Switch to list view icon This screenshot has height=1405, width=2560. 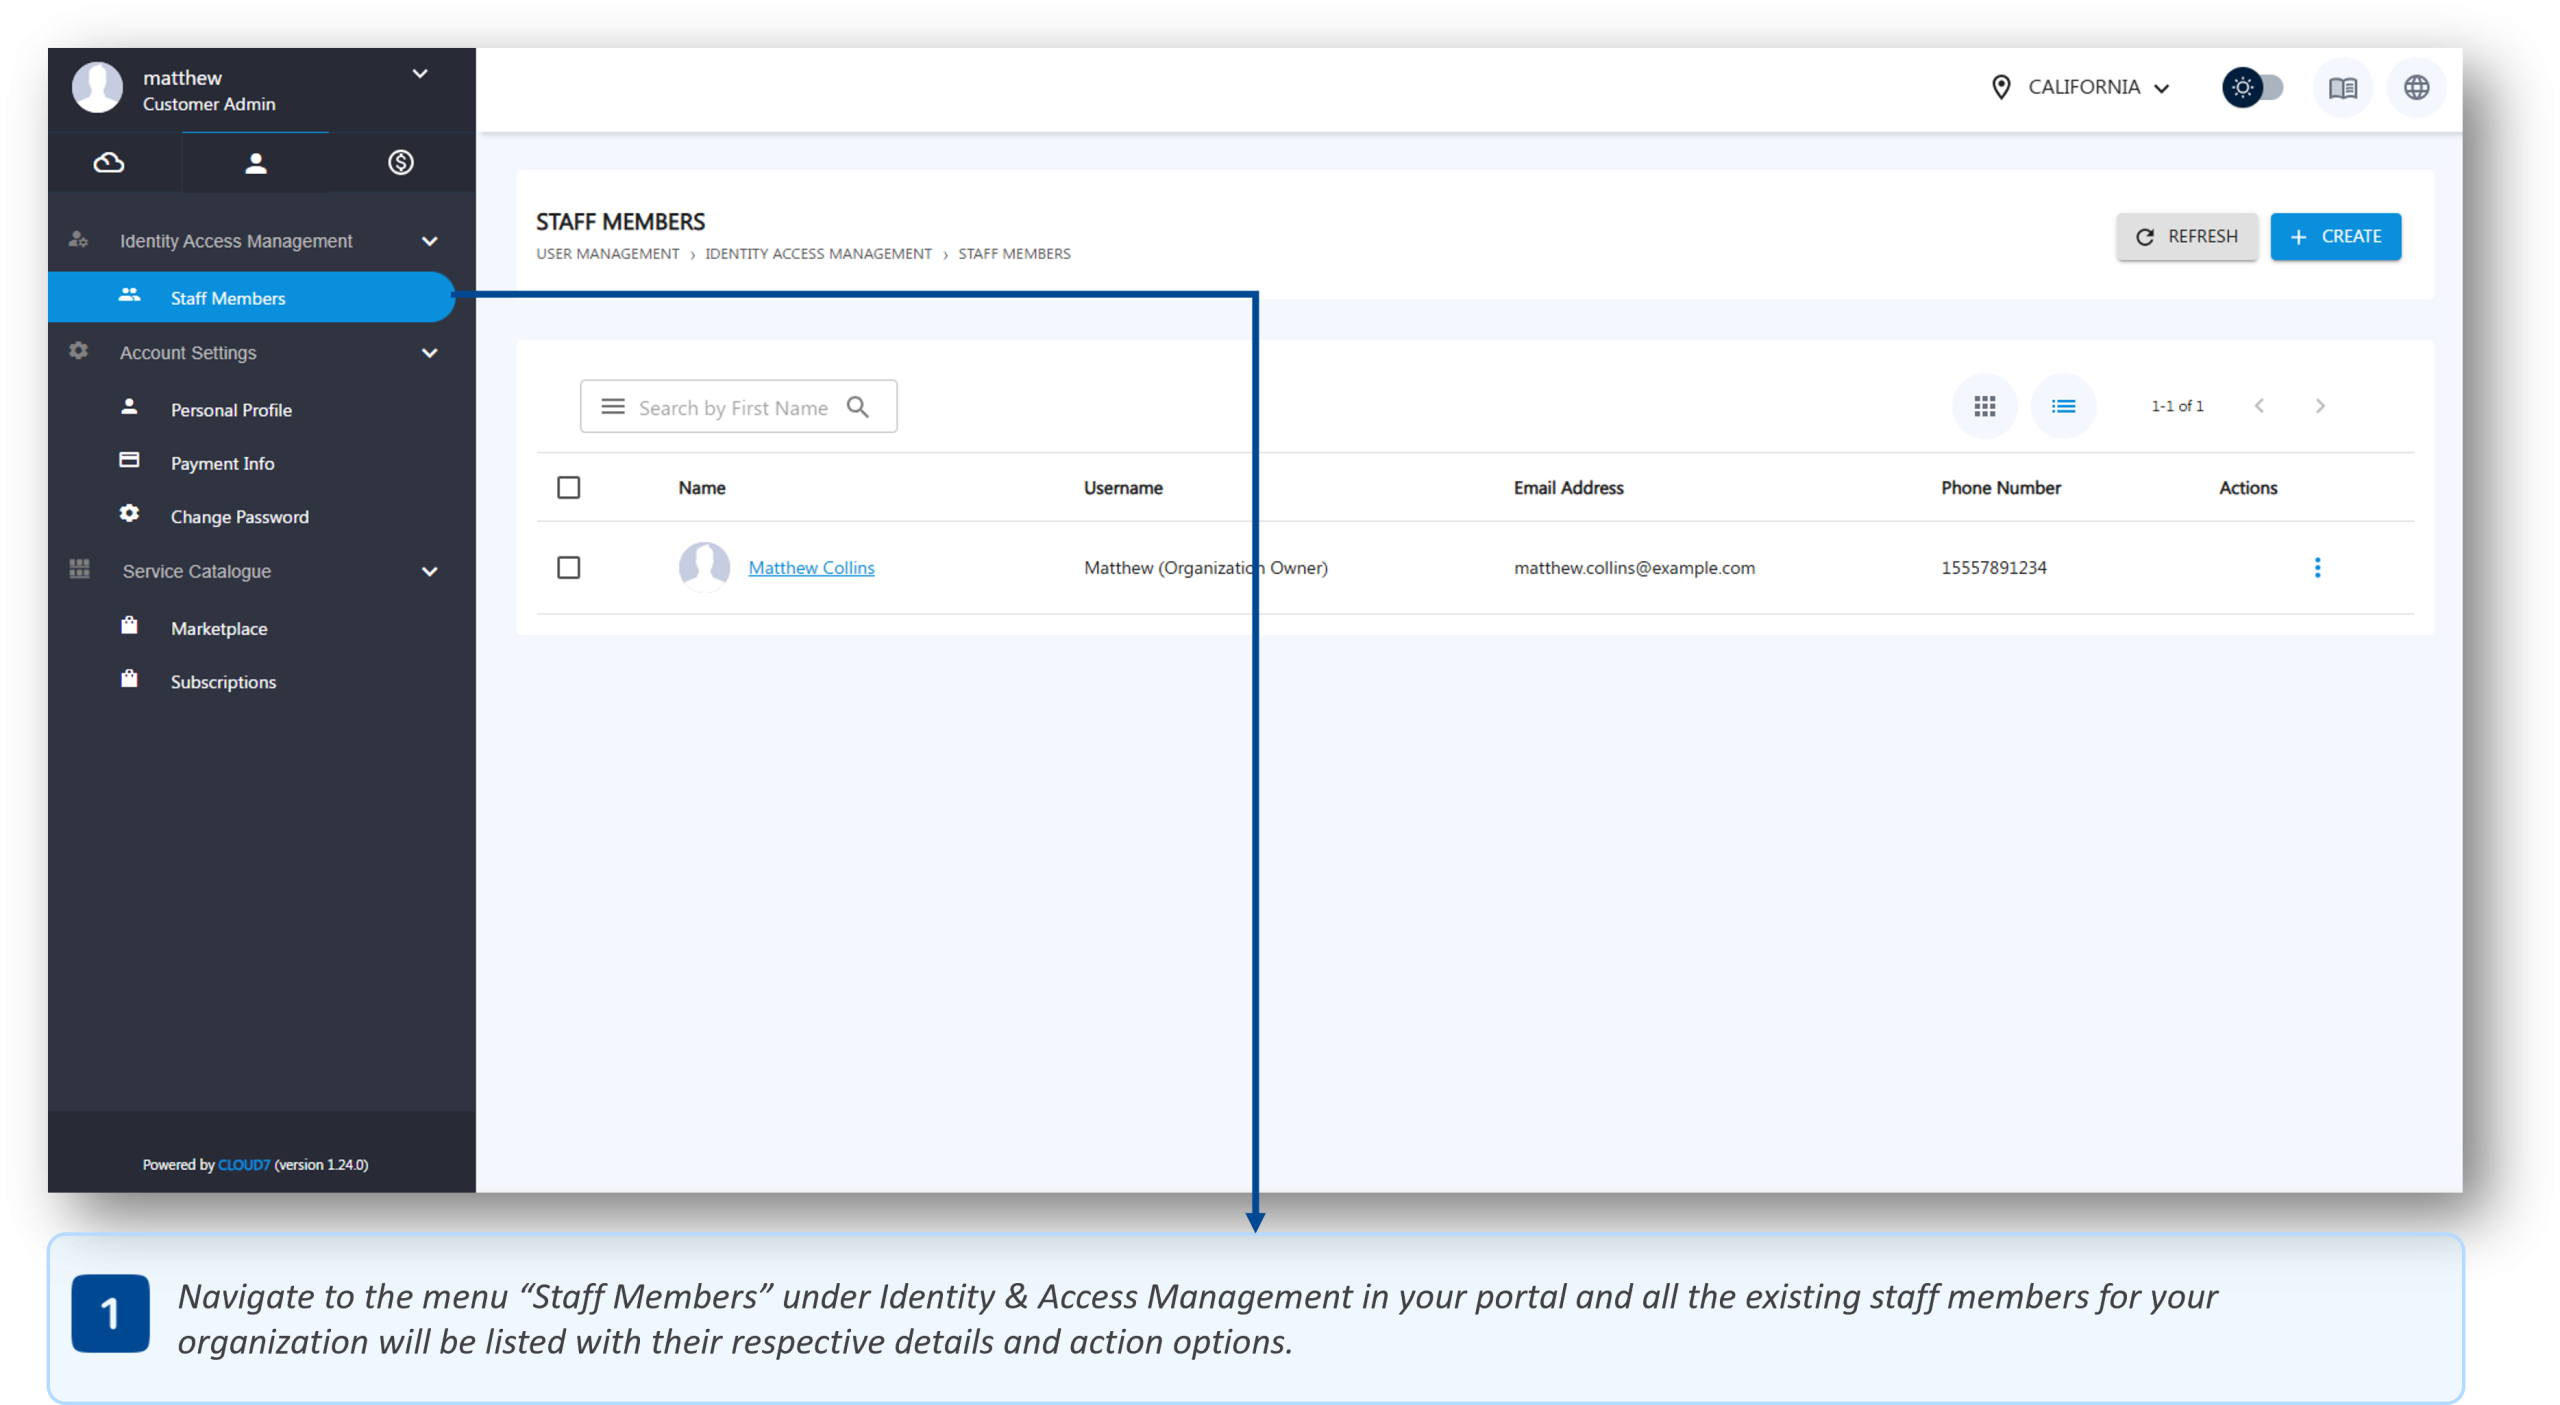click(x=2062, y=406)
